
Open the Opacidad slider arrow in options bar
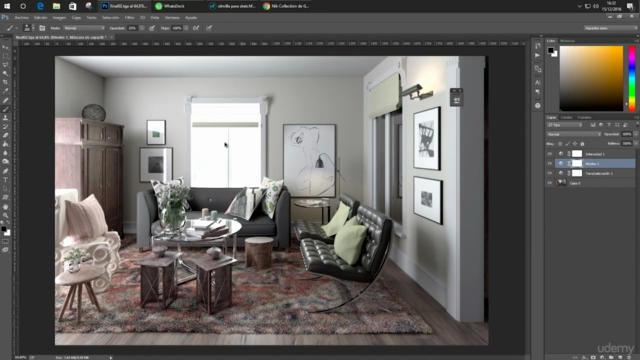pos(142,28)
